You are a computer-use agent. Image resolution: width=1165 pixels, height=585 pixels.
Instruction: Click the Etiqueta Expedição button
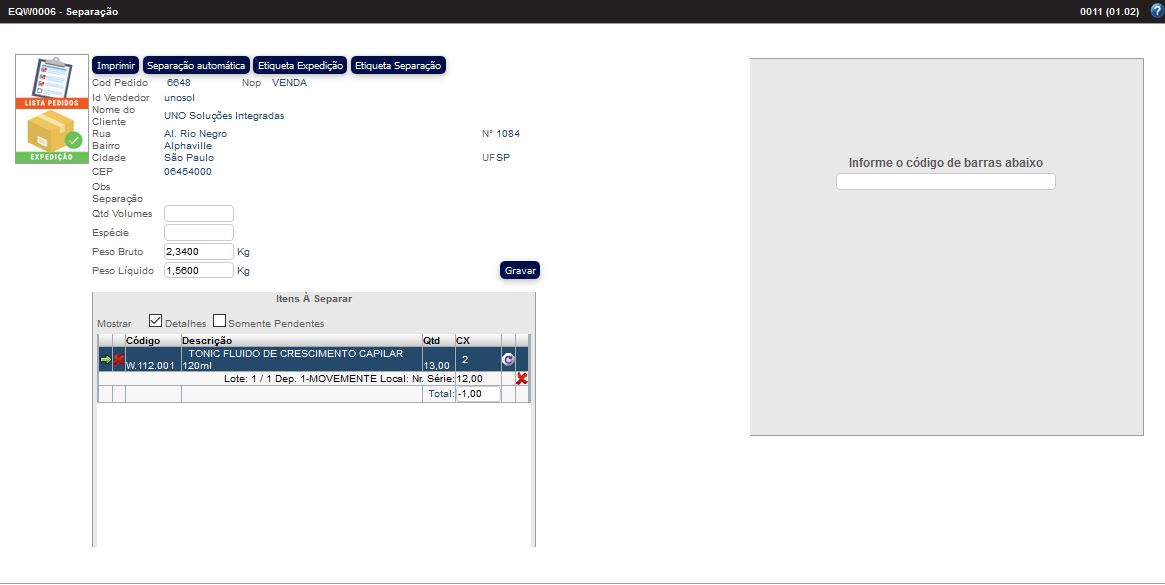[300, 65]
